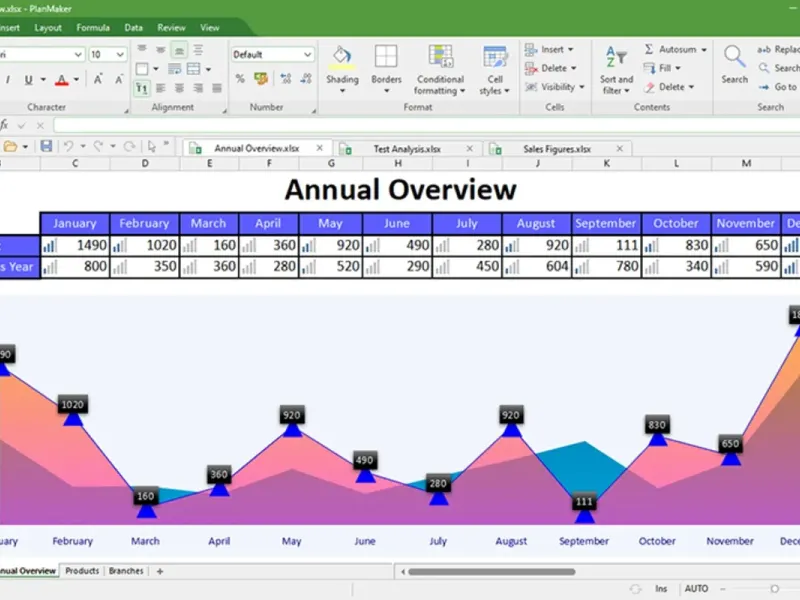800x600 pixels.
Task: Click Delete in the Contents group
Action: tap(669, 87)
